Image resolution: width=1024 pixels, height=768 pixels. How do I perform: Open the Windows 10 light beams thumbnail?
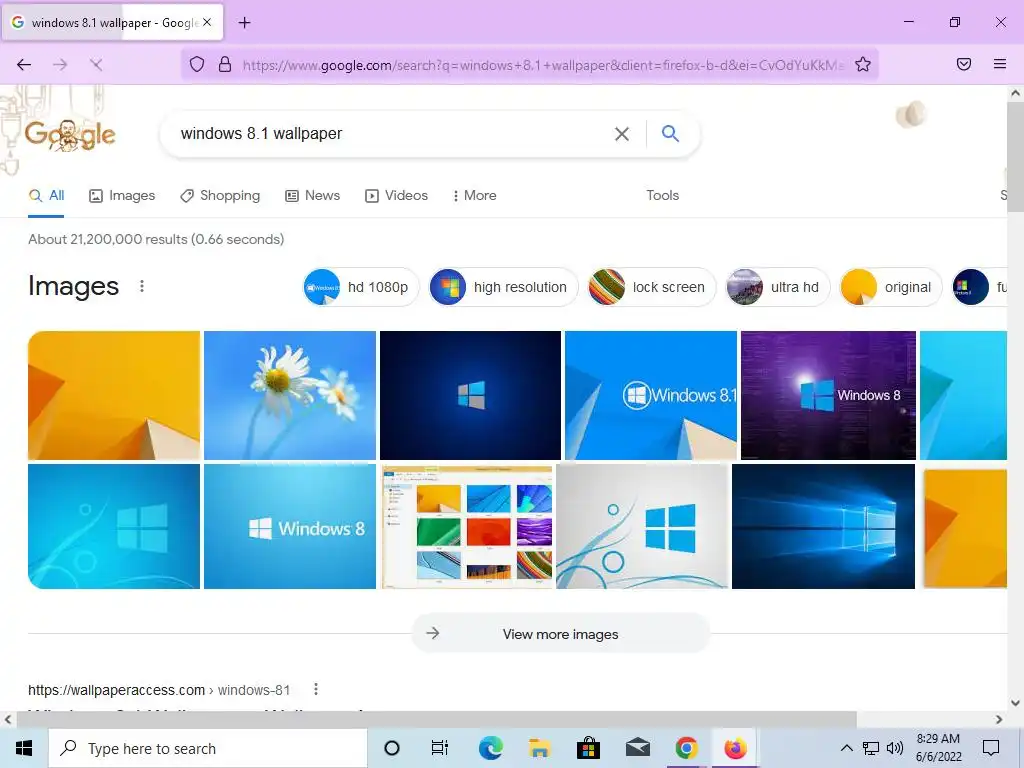[x=823, y=526]
